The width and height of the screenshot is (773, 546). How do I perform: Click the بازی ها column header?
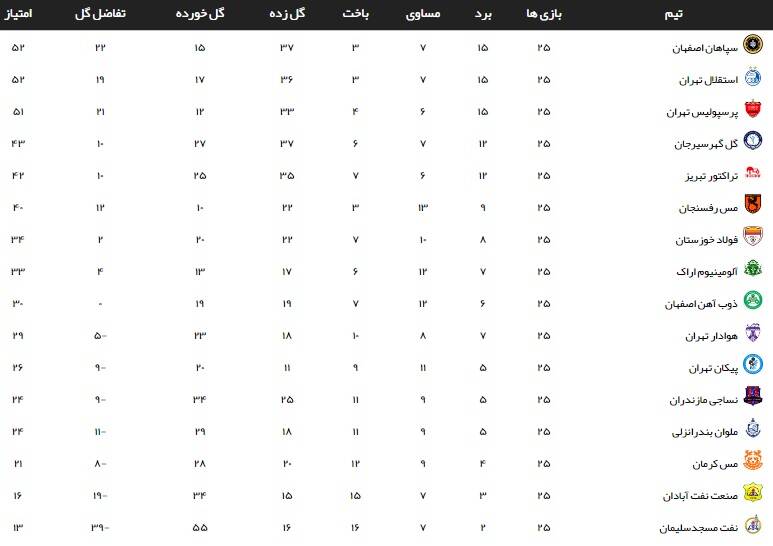(x=543, y=15)
